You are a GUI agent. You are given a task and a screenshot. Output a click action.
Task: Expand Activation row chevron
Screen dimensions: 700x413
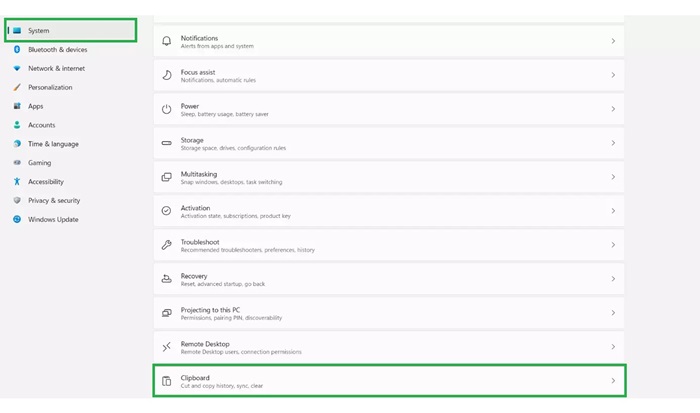[613, 211]
